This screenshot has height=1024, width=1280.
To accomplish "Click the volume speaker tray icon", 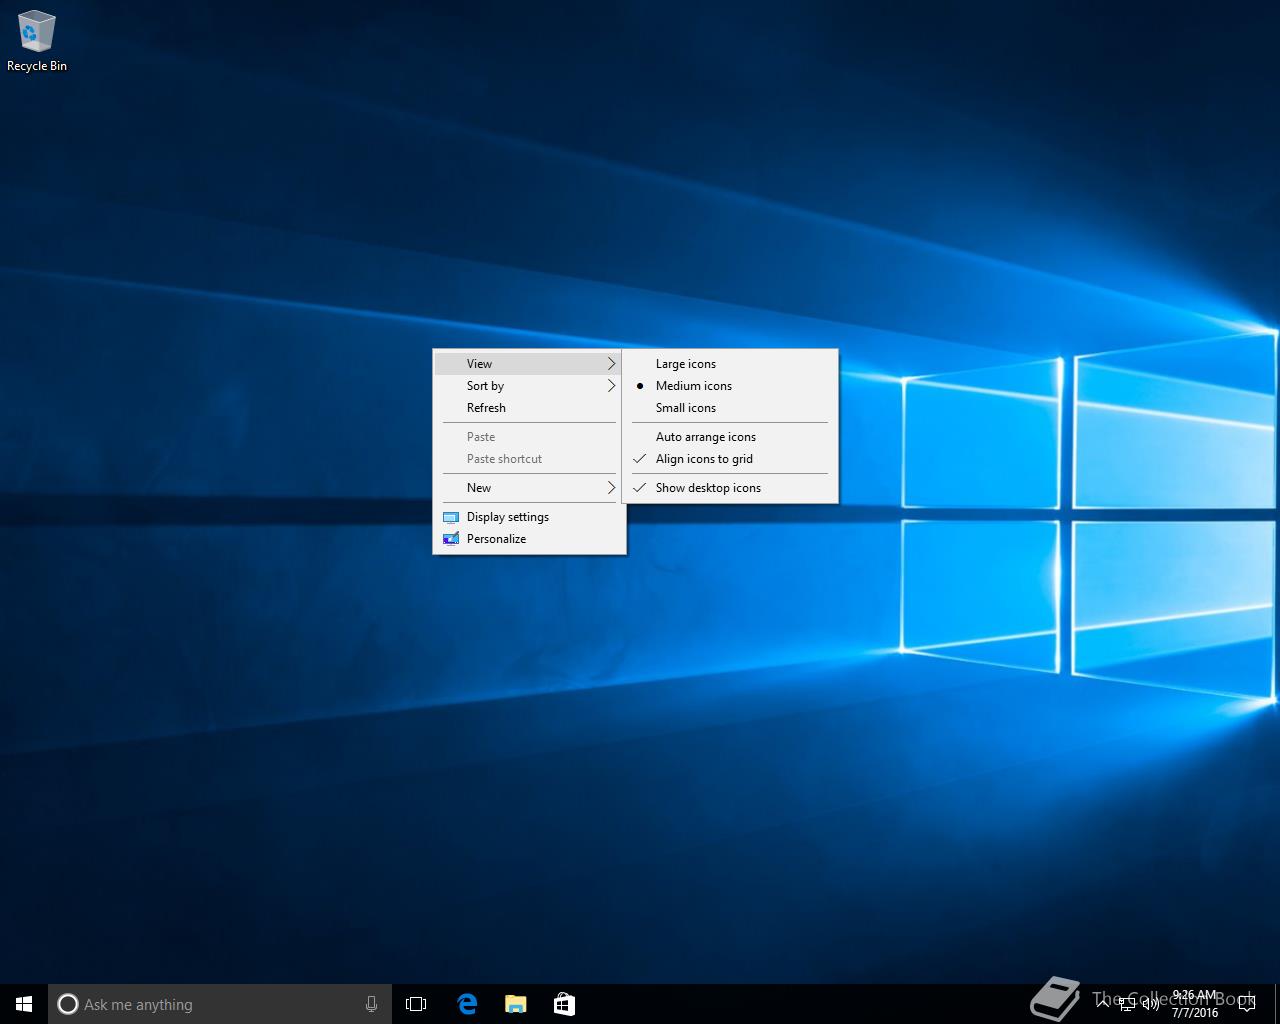I will [x=1151, y=1004].
